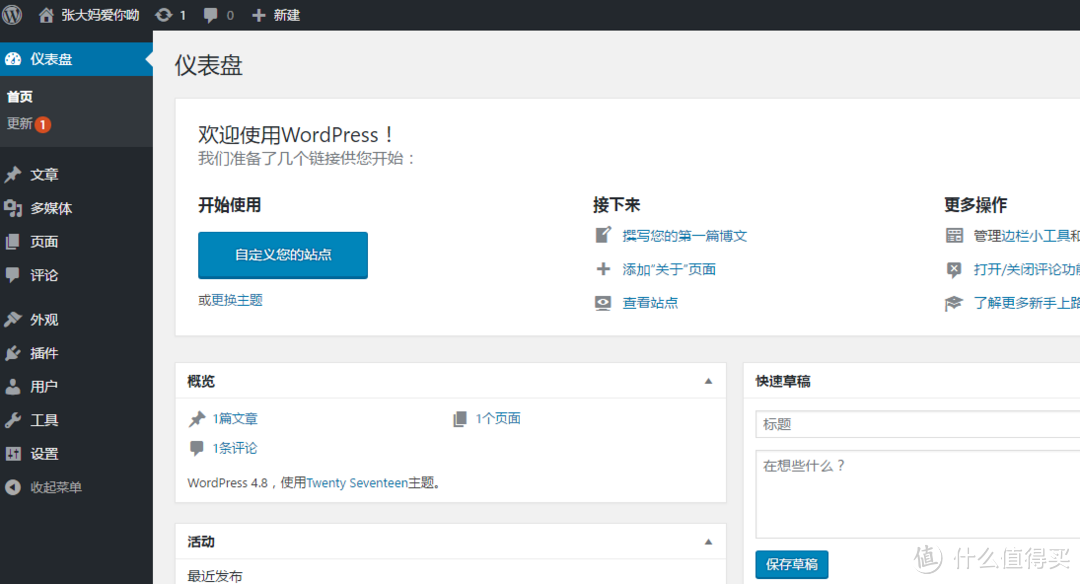This screenshot has height=584, width=1080.
Task: Click the 自定义您的站点 button
Action: pyautogui.click(x=283, y=256)
